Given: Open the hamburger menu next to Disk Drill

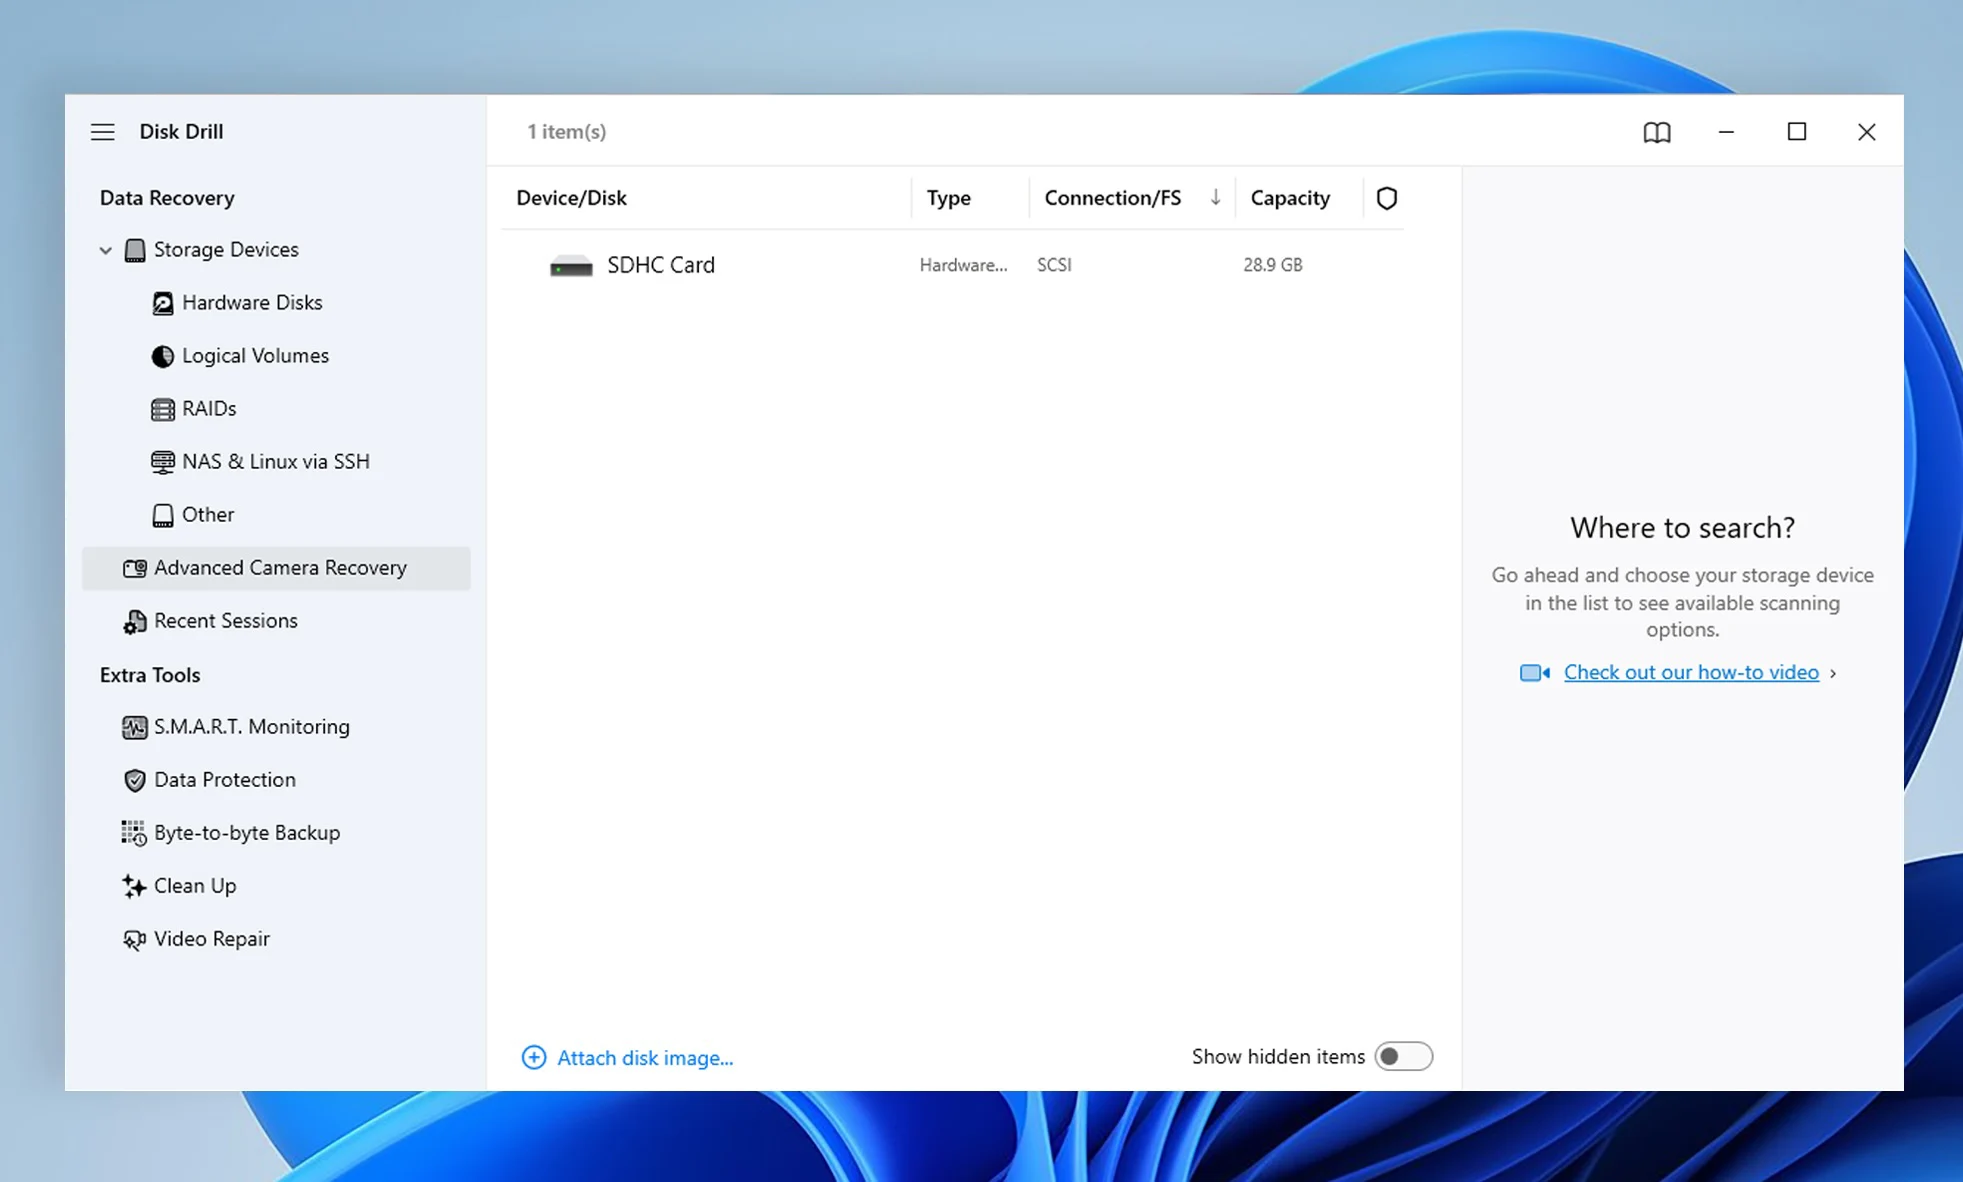Looking at the screenshot, I should (102, 132).
